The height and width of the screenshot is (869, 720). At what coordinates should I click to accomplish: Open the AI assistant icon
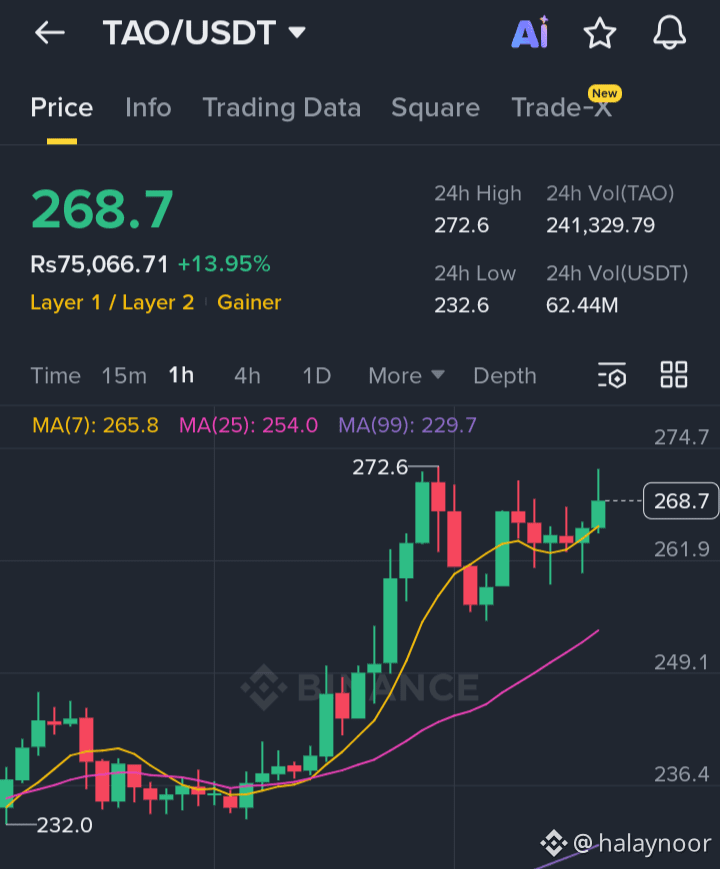point(530,32)
